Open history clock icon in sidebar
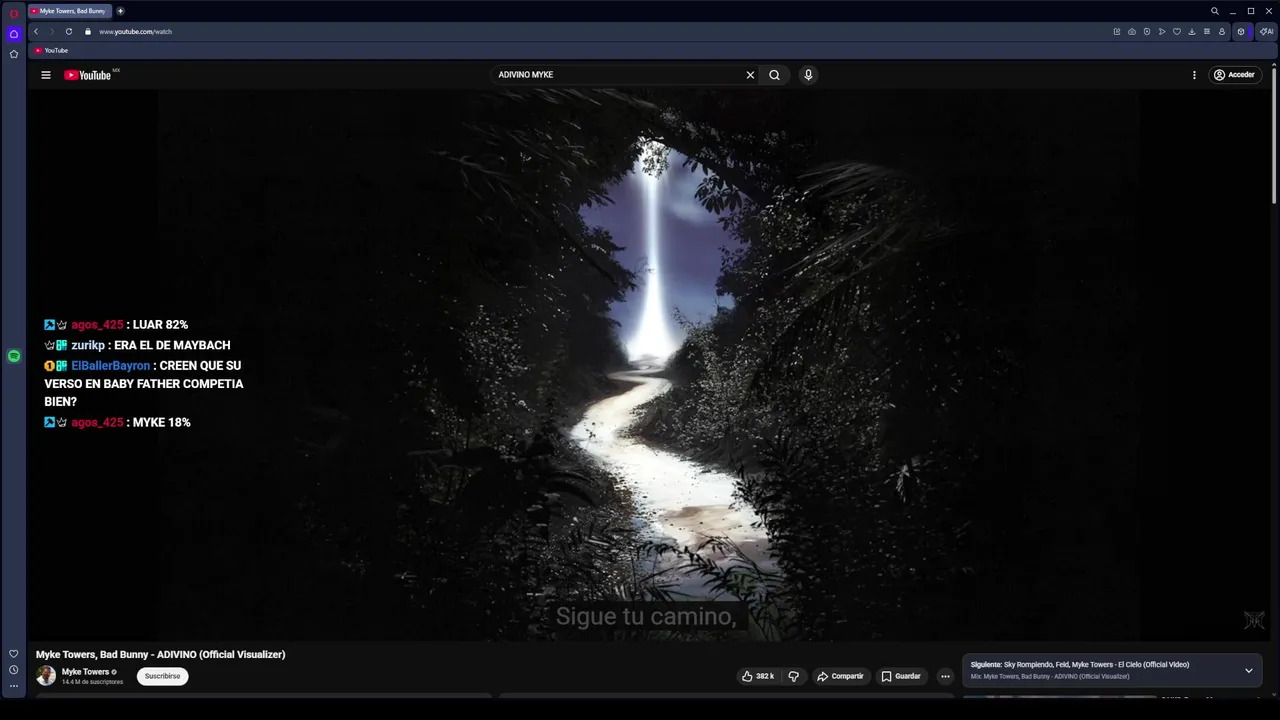The image size is (1280, 720). 14,670
